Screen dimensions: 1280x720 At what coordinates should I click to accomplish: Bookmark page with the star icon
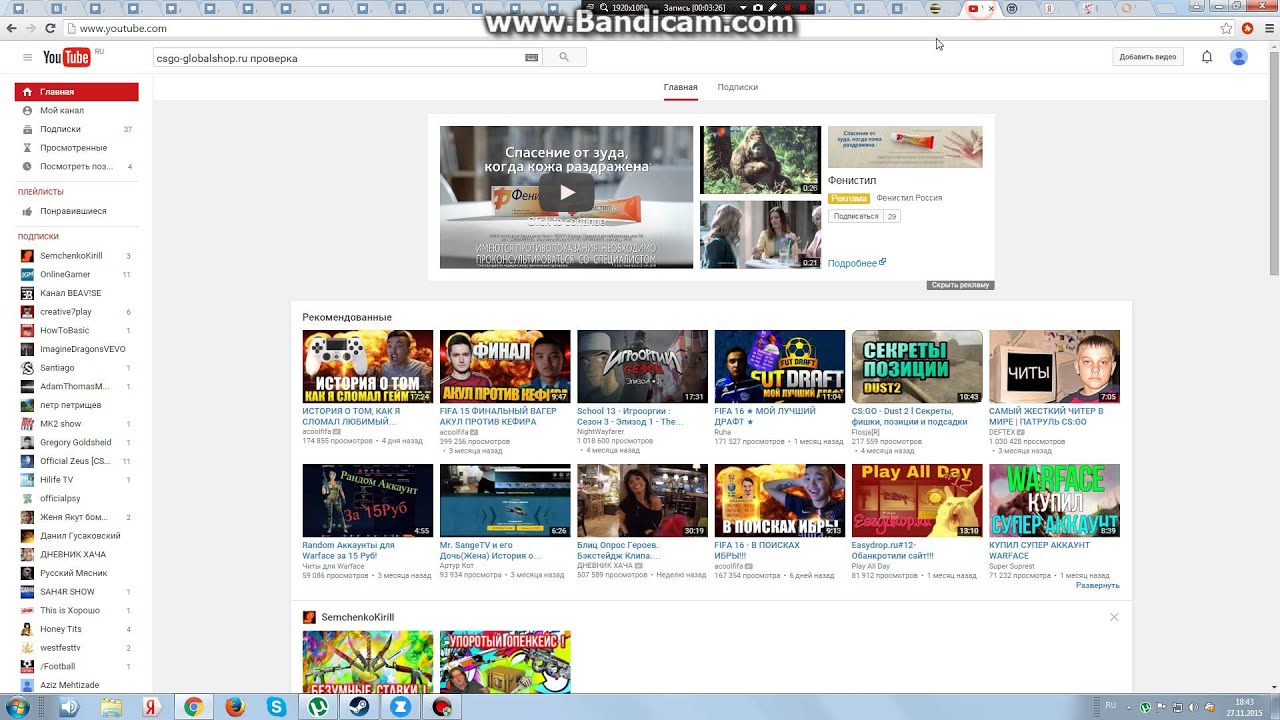coord(1226,28)
